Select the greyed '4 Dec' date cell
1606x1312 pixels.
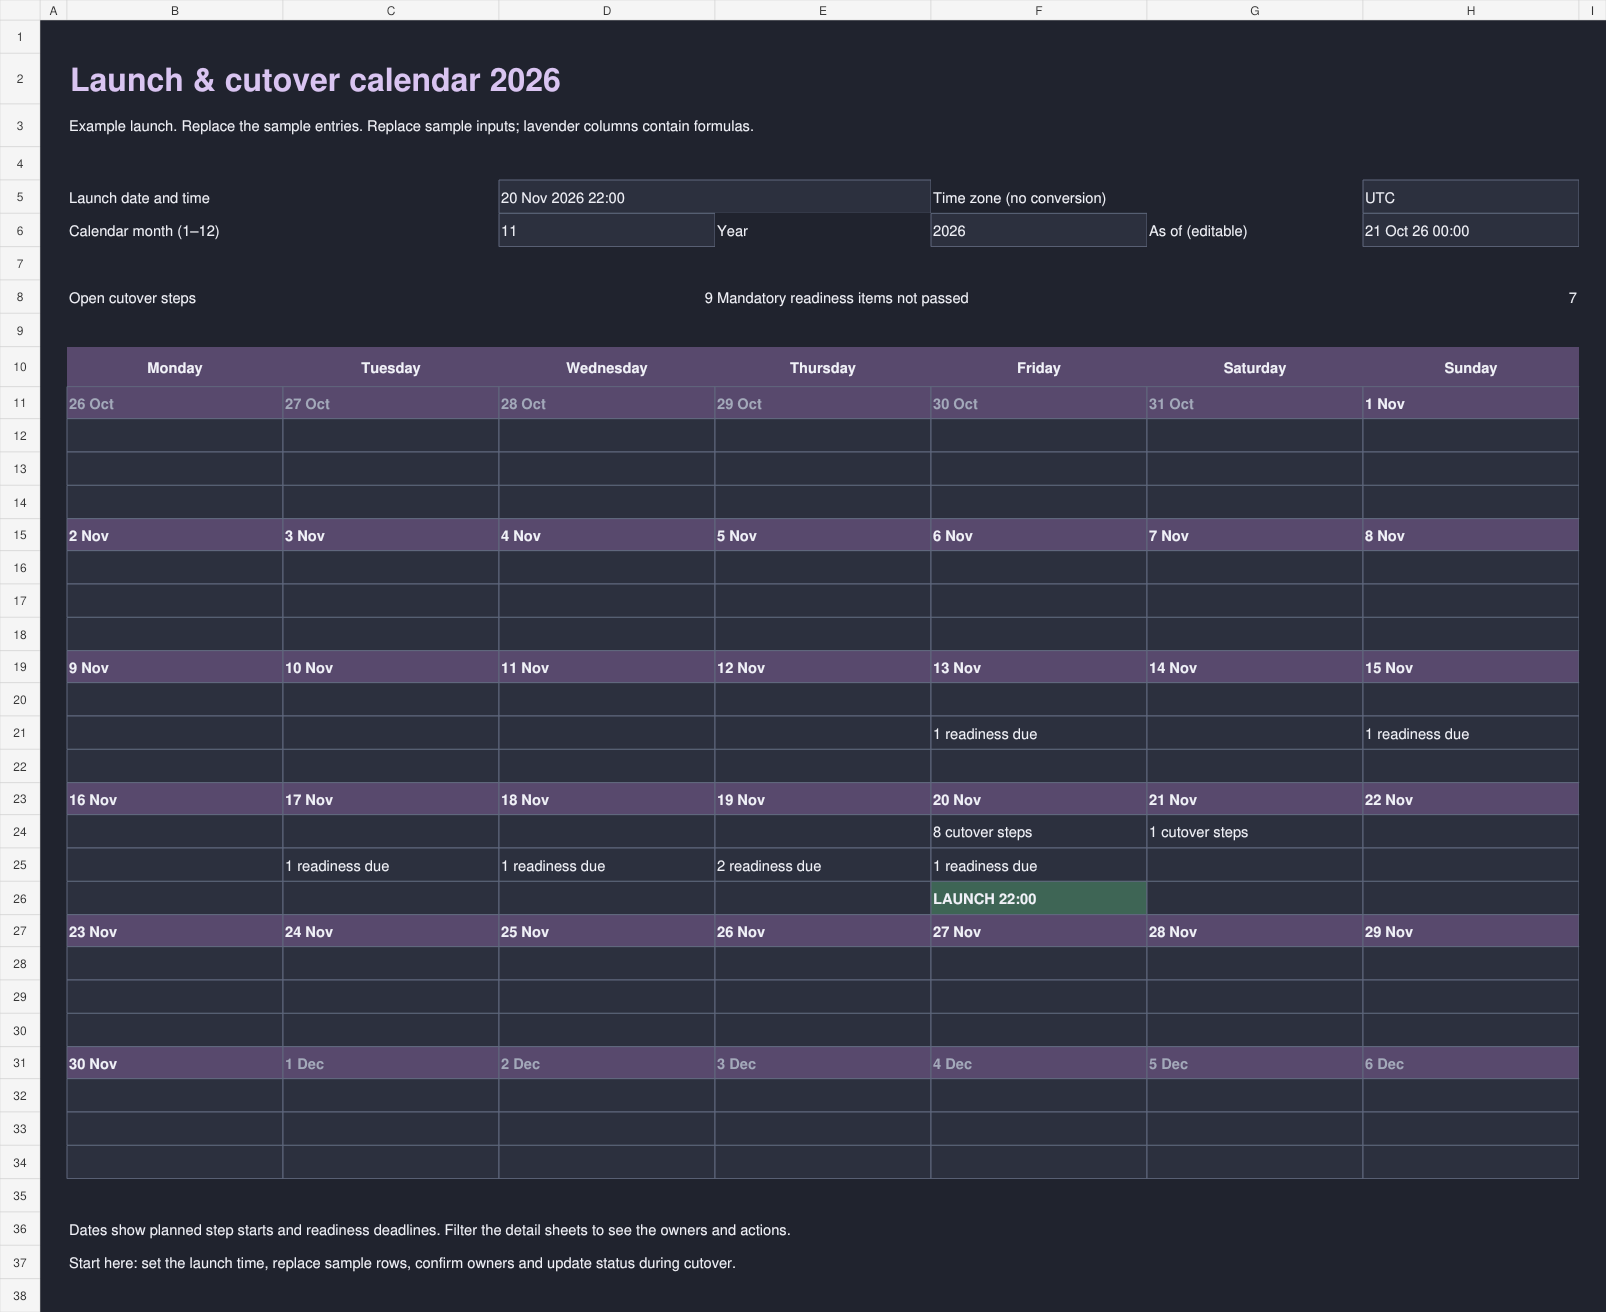[x=1039, y=1063]
